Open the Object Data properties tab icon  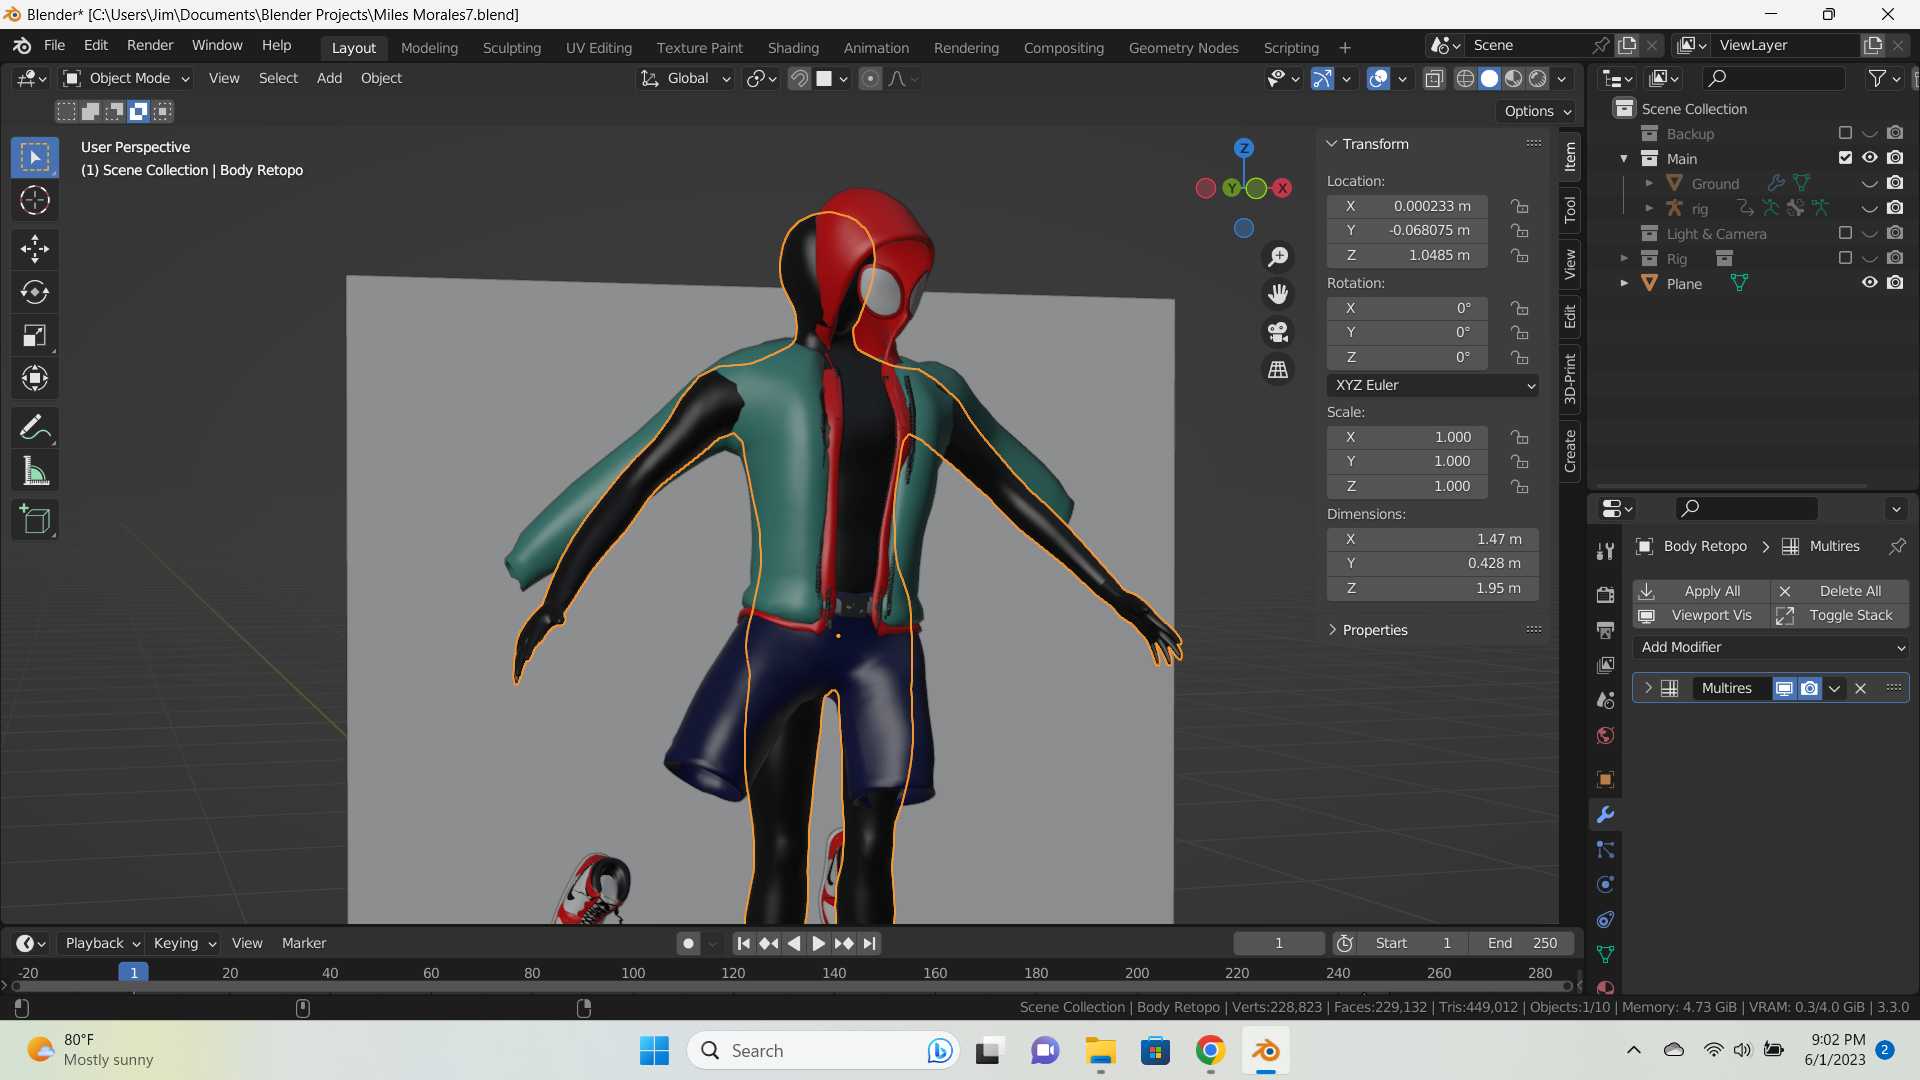point(1605,955)
